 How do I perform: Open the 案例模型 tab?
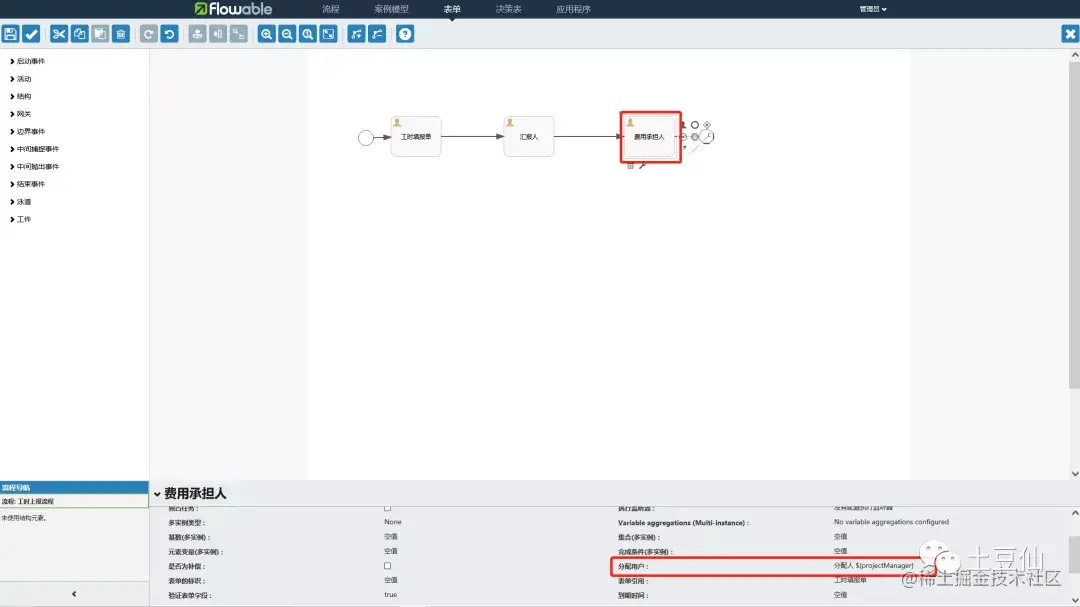pos(391,9)
